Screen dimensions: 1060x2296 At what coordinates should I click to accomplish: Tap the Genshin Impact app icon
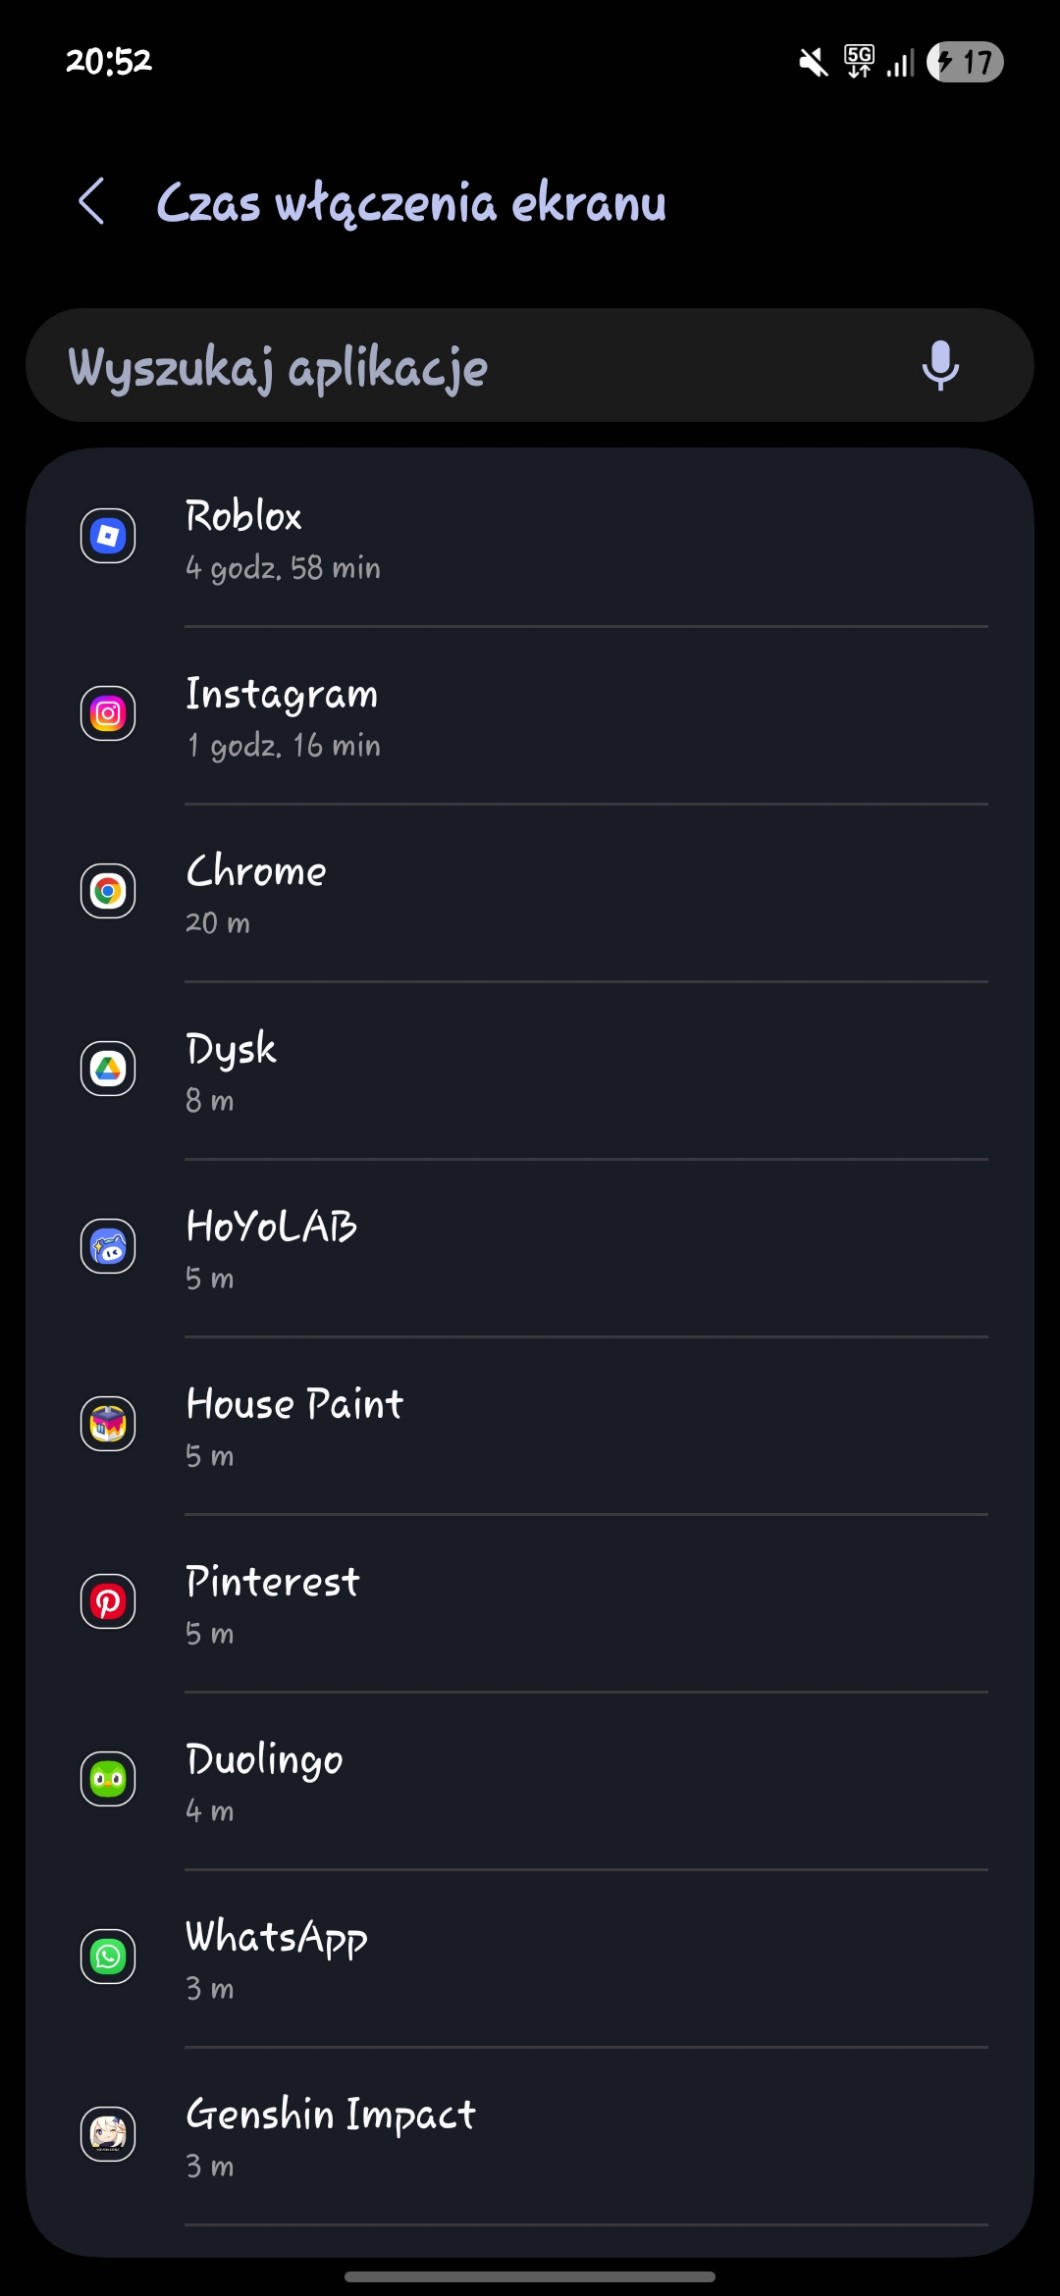(x=108, y=2135)
